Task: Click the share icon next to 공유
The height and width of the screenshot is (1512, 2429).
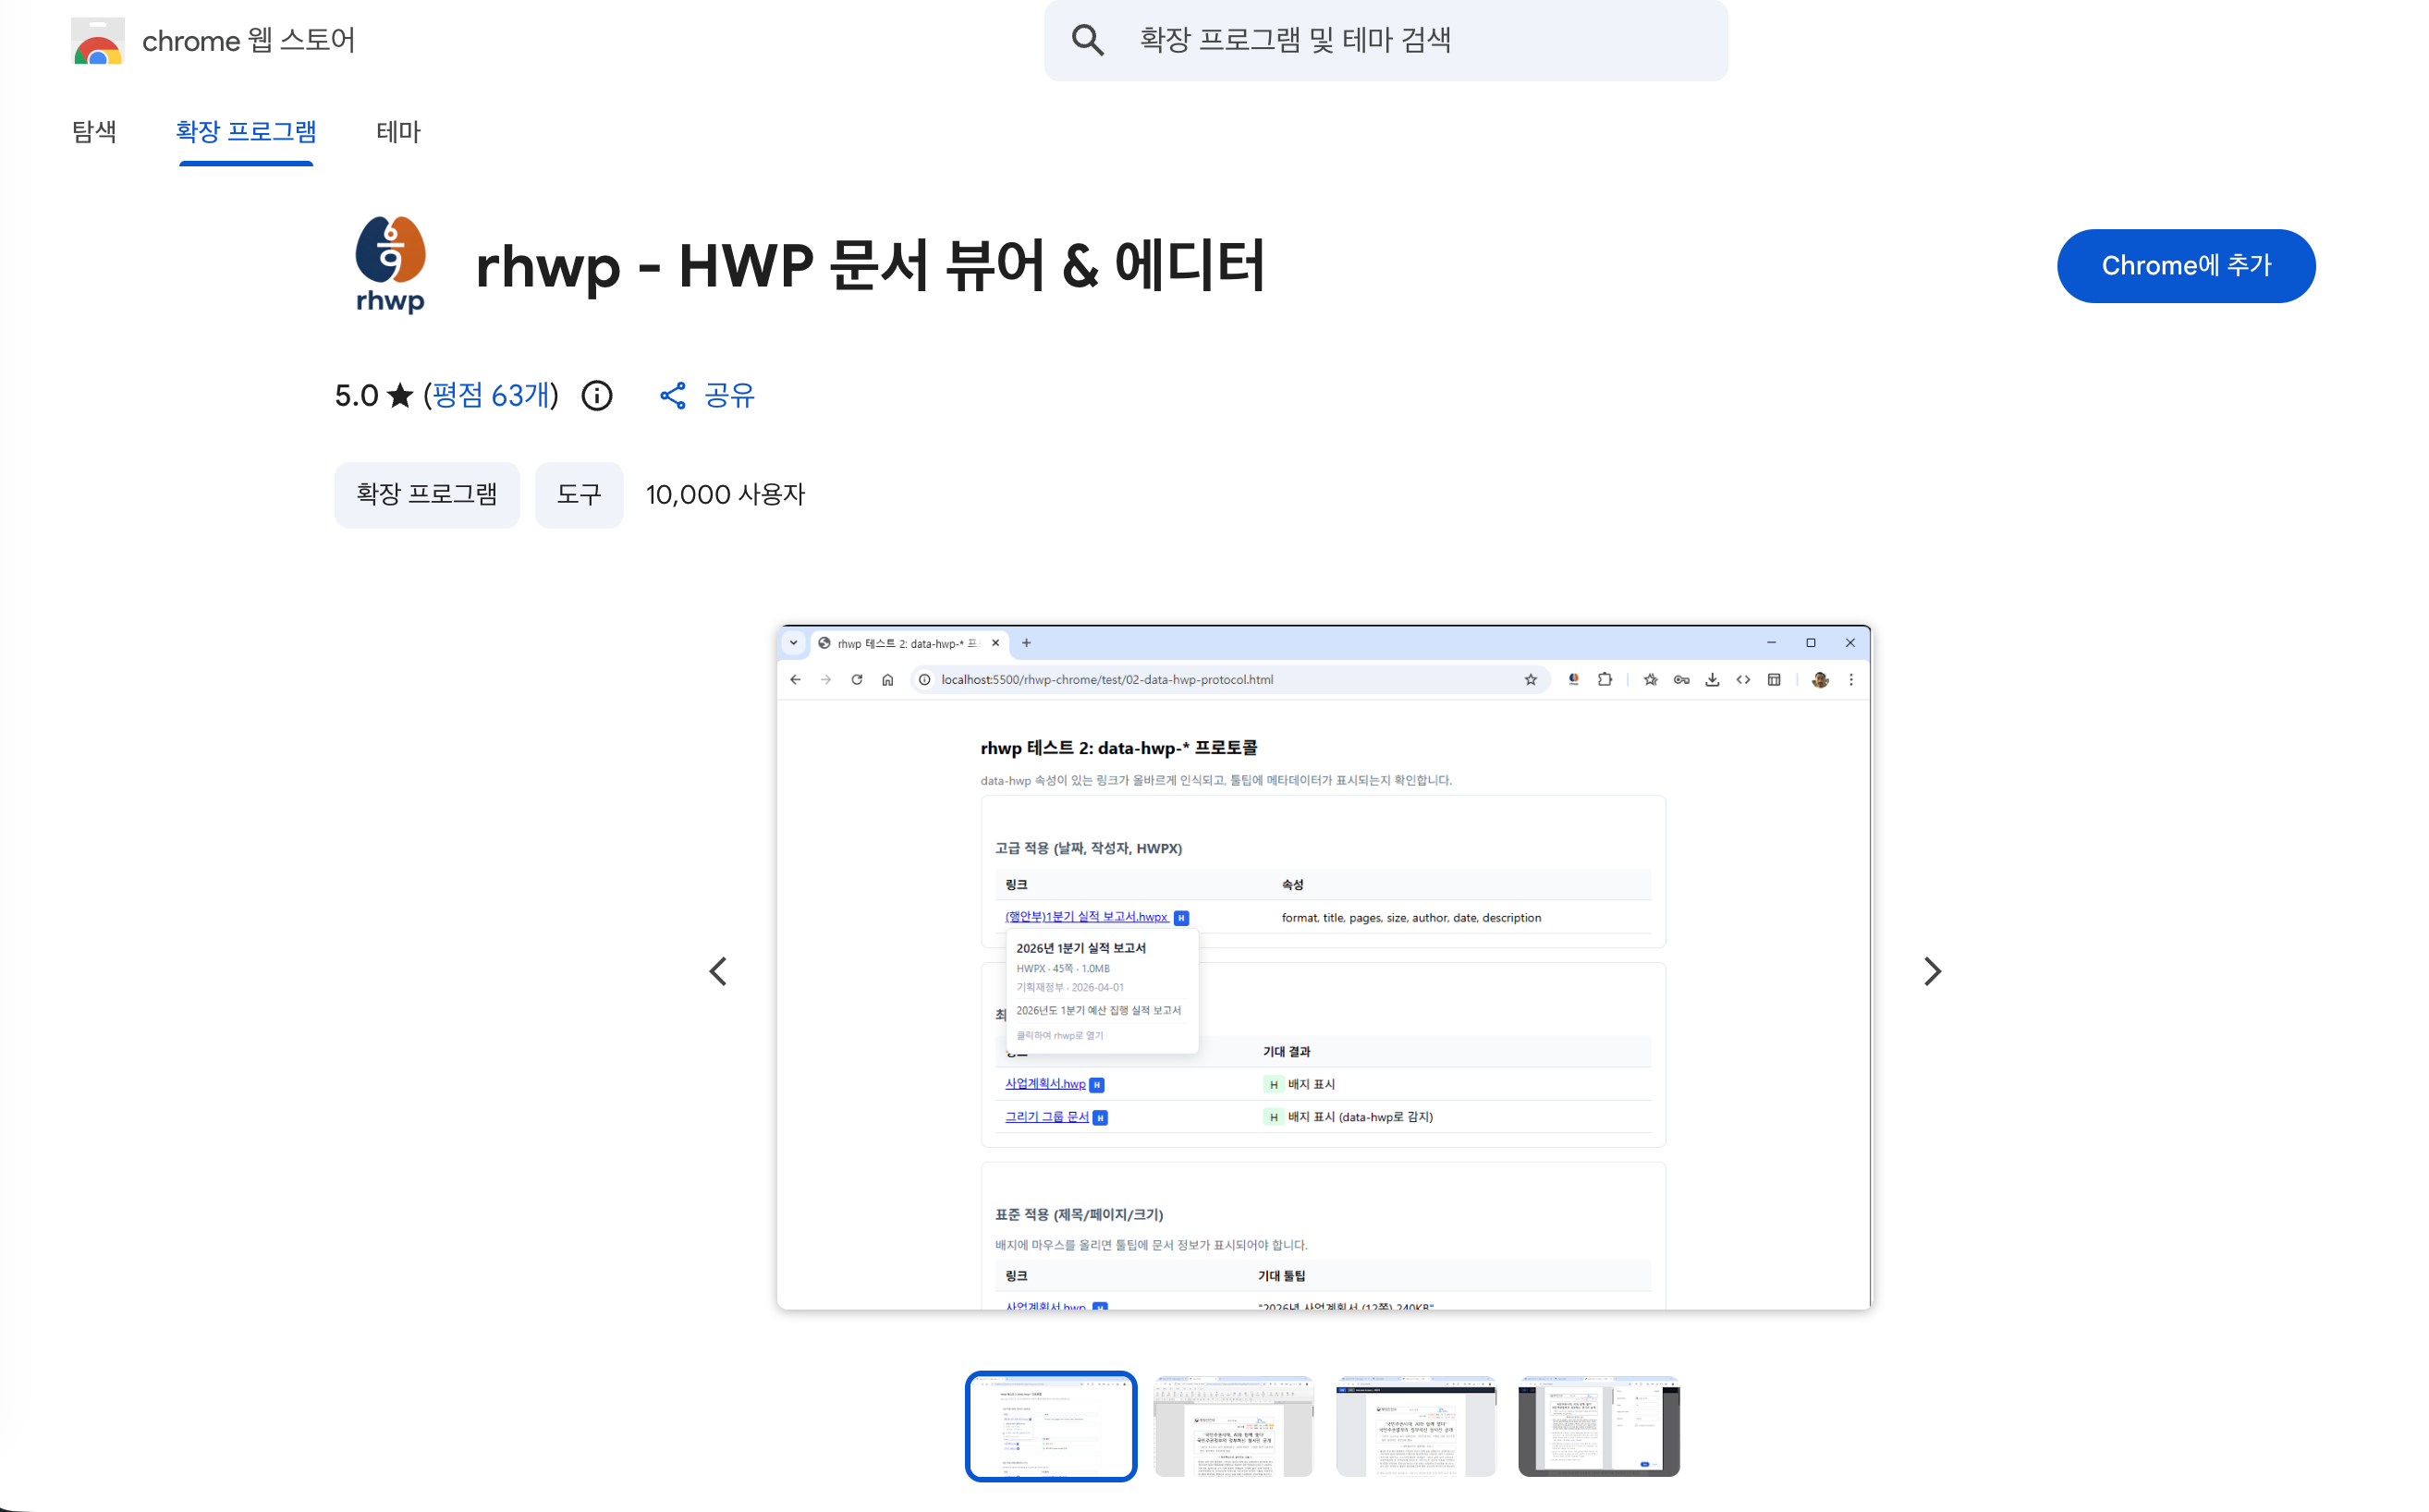Action: (673, 396)
